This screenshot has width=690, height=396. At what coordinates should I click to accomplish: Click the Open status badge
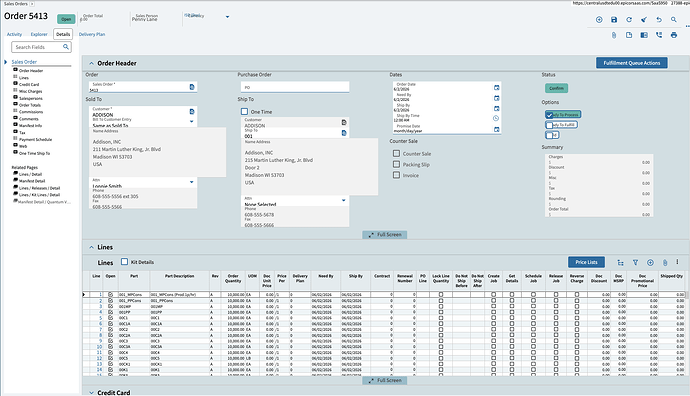pos(66,19)
